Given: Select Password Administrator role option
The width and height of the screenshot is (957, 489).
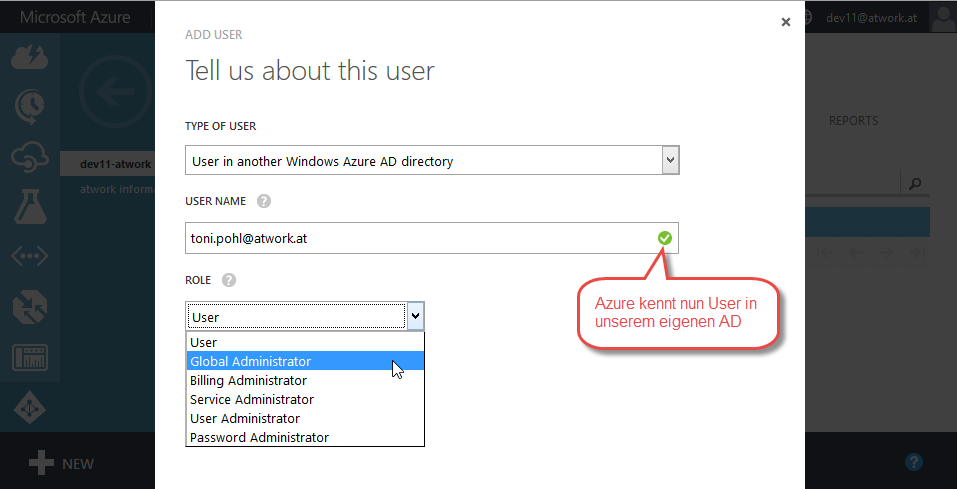Looking at the screenshot, I should pos(259,437).
